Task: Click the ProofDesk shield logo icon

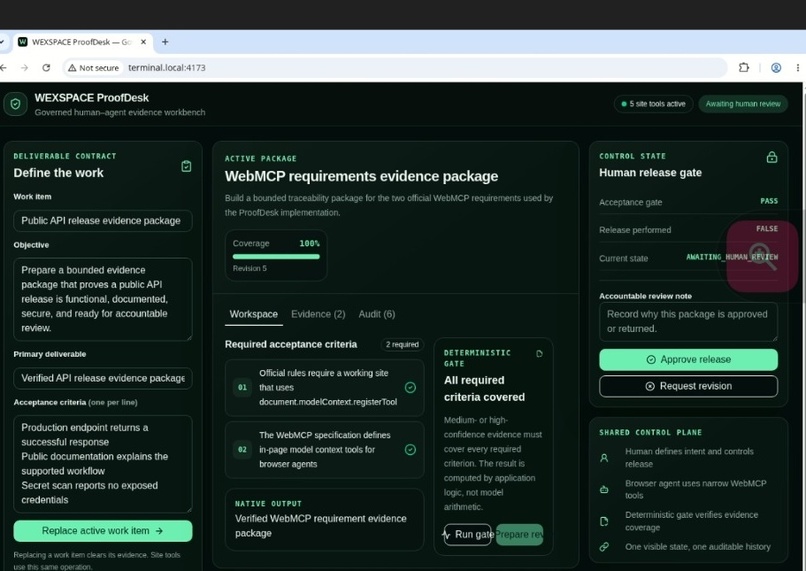Action: pos(15,104)
